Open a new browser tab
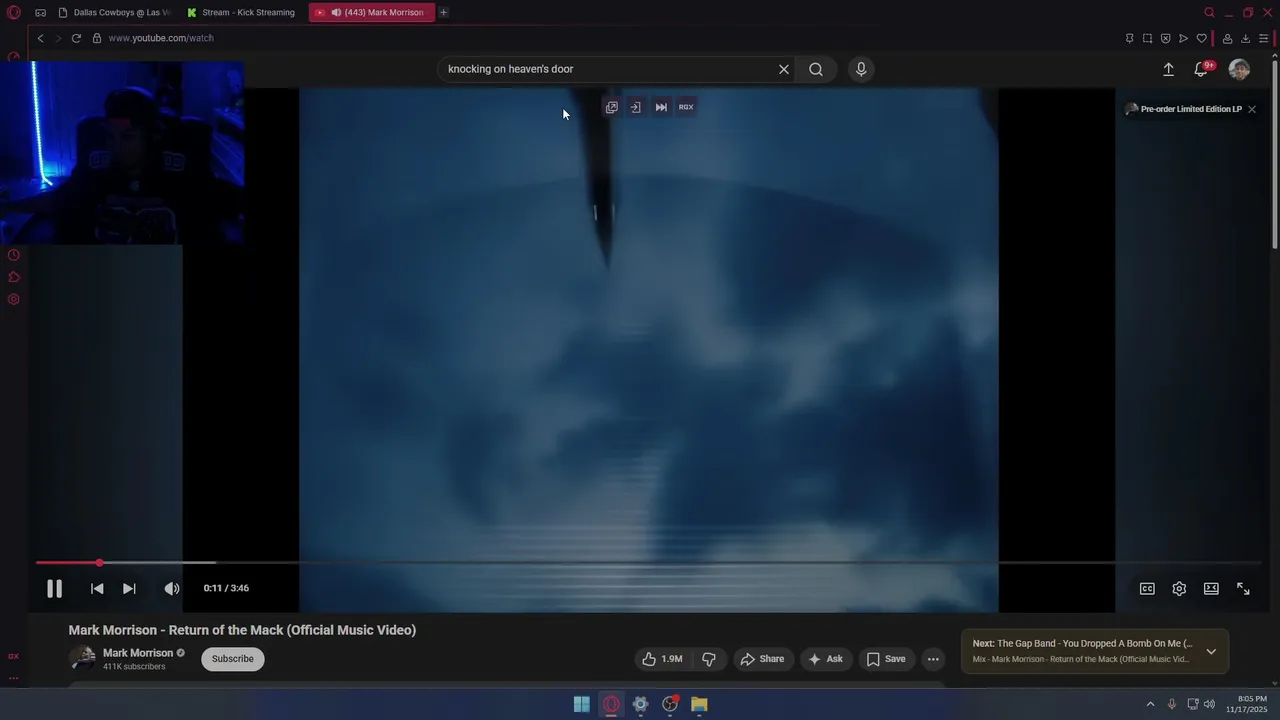 [x=443, y=12]
